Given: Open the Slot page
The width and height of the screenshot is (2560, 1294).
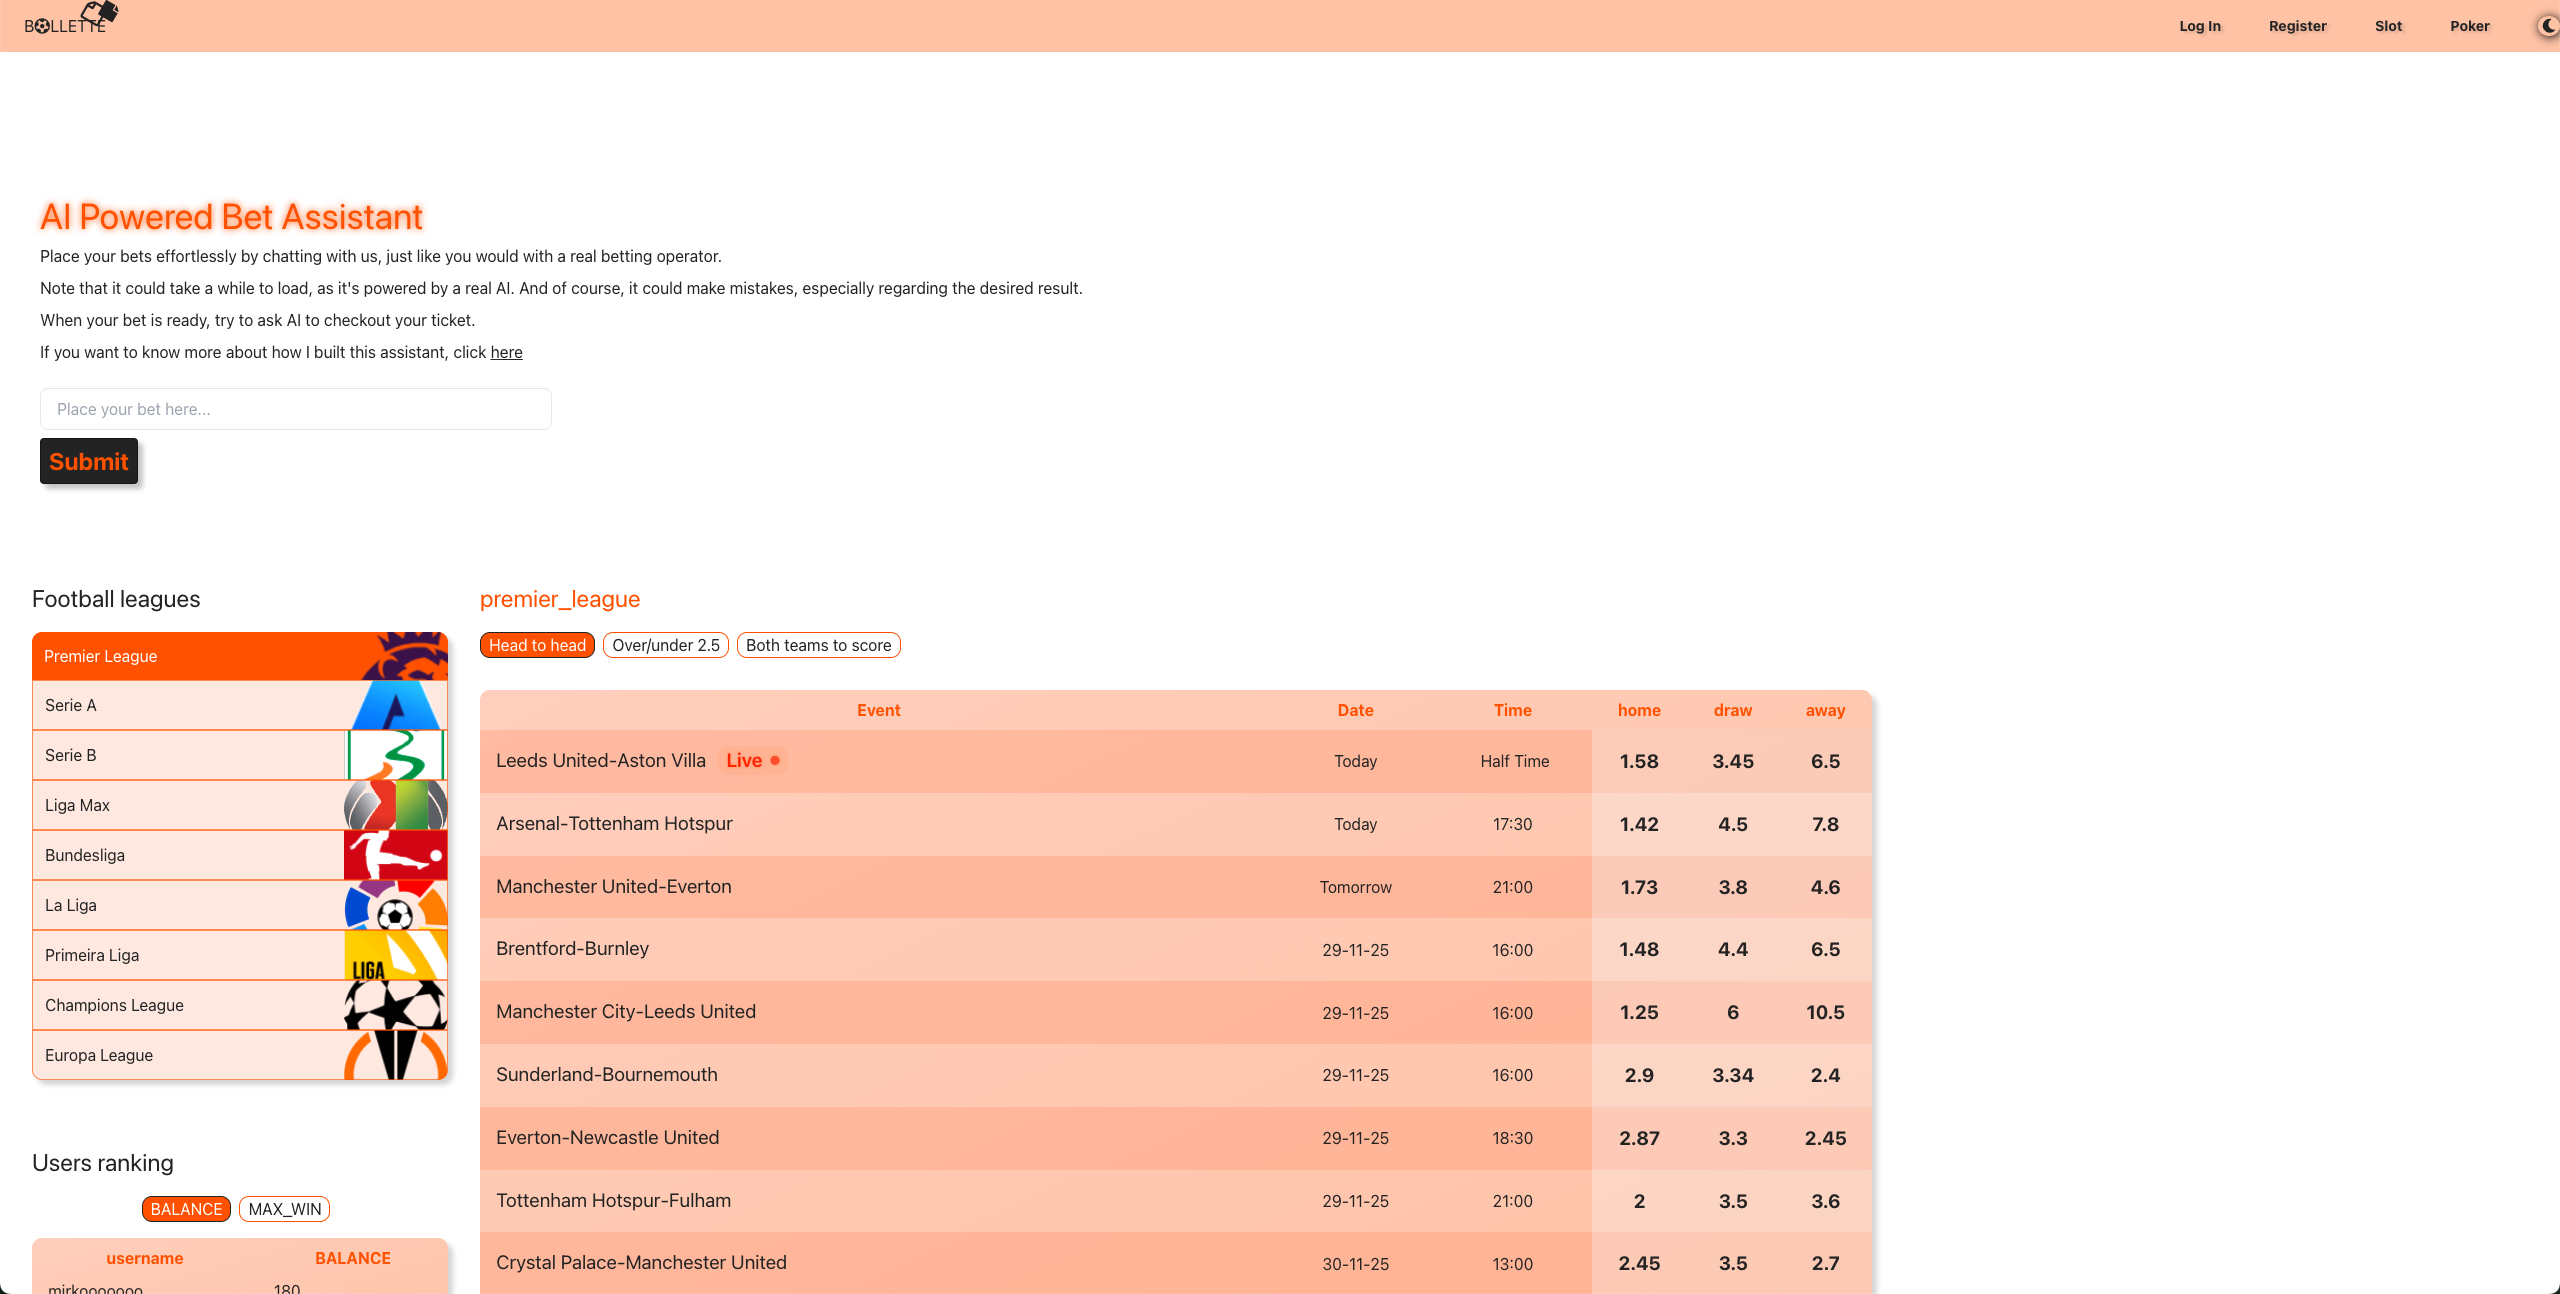Looking at the screenshot, I should tap(2388, 26).
